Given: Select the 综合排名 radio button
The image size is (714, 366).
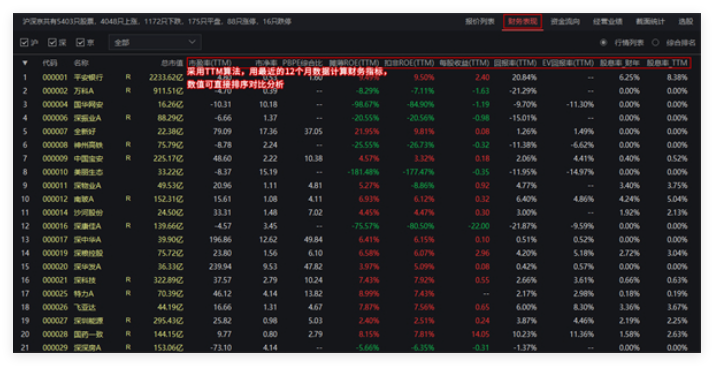Looking at the screenshot, I should (x=655, y=42).
